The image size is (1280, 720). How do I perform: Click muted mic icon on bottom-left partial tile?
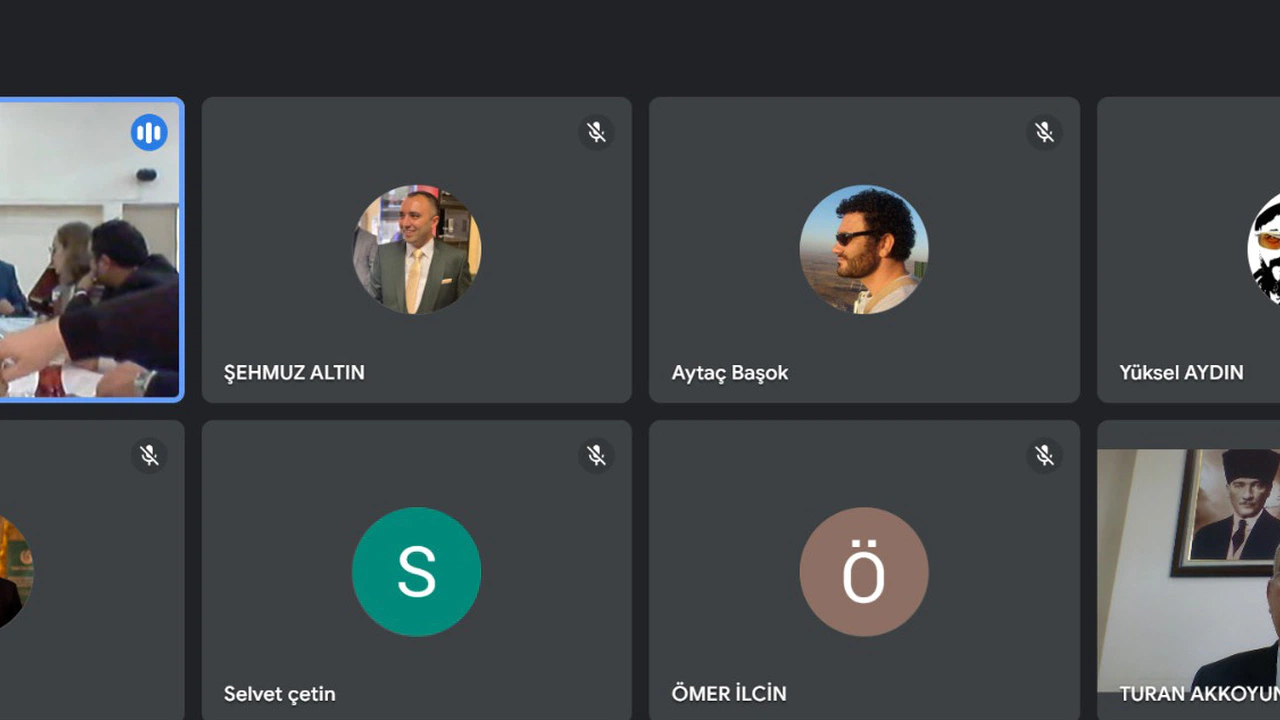[149, 456]
